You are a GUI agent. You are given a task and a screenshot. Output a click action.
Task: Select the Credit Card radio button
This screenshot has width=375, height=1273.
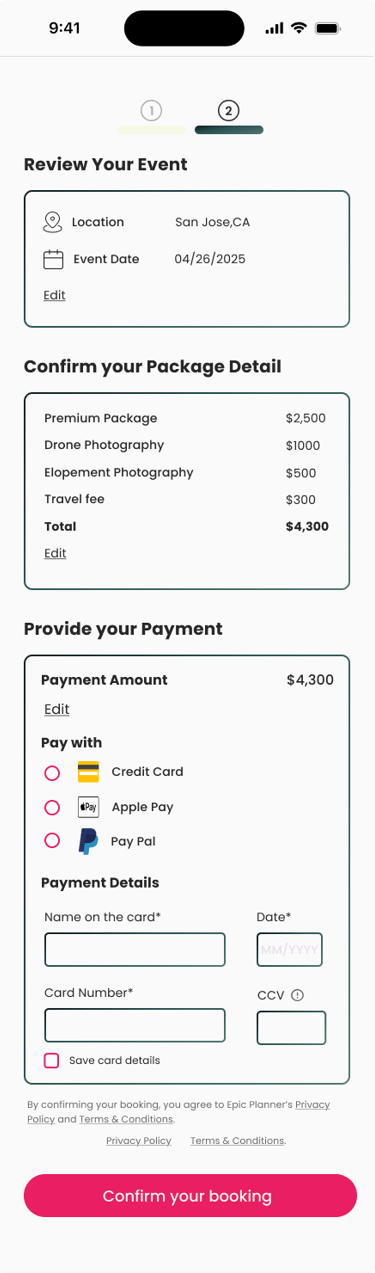(52, 773)
